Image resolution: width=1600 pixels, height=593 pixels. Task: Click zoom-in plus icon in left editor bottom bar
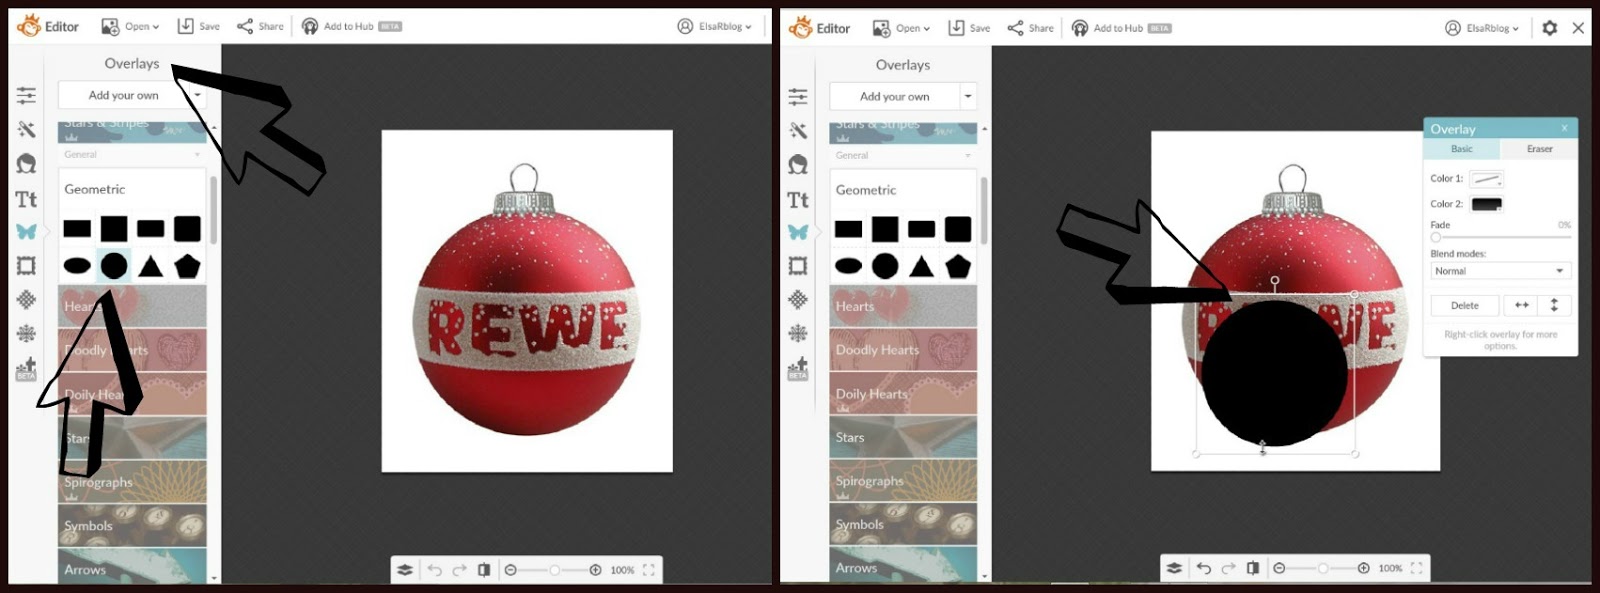595,570
